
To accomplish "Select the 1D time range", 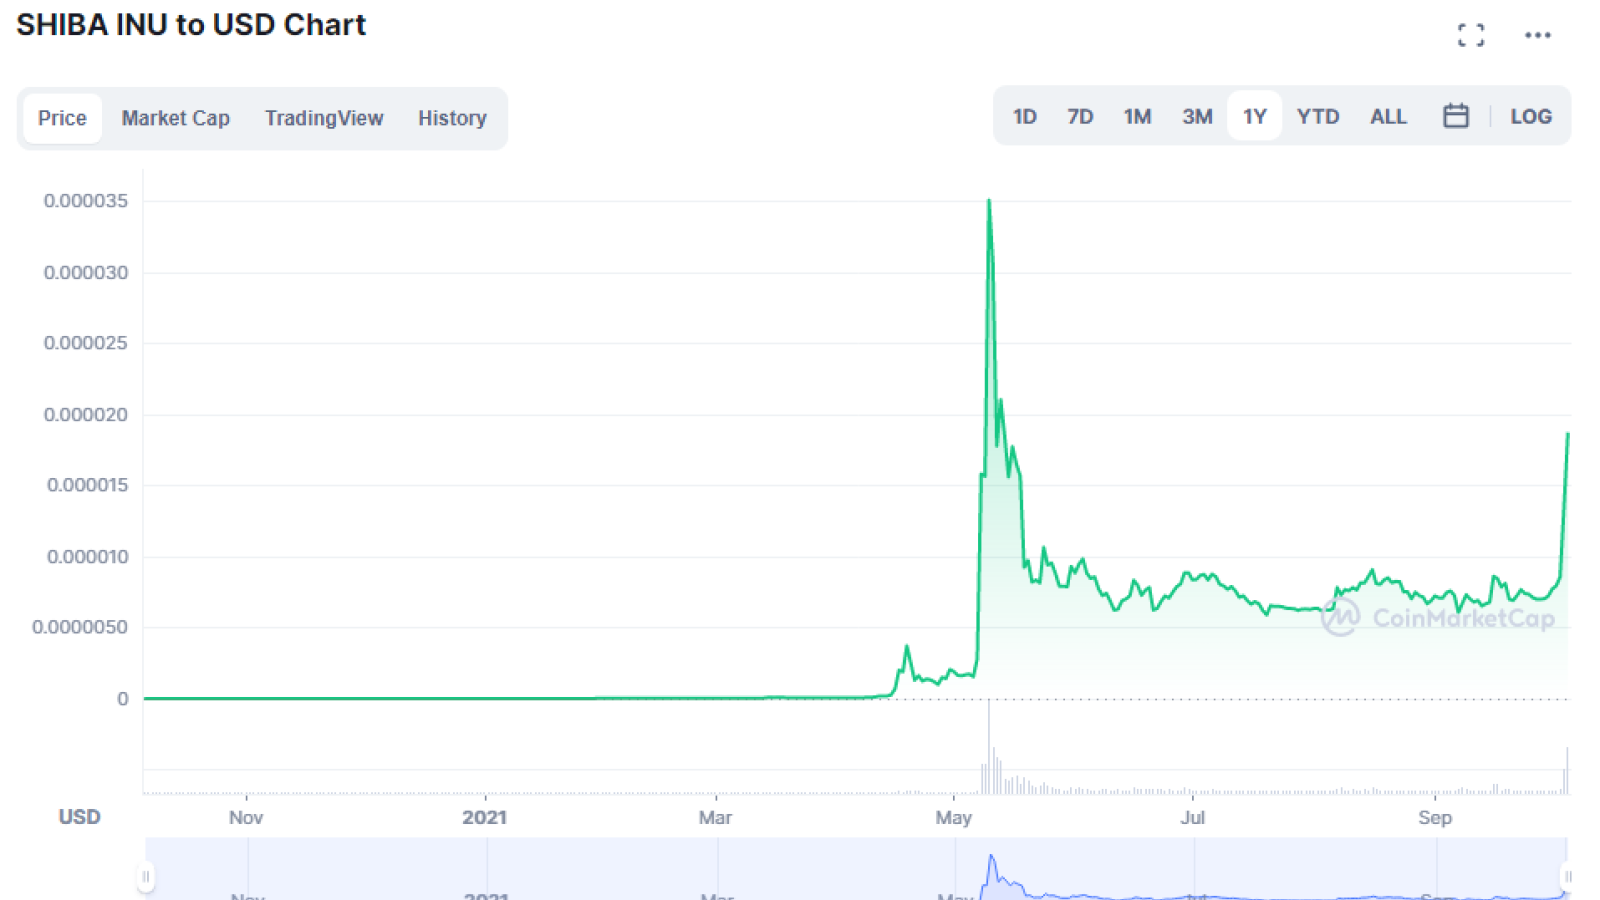I will (1025, 116).
